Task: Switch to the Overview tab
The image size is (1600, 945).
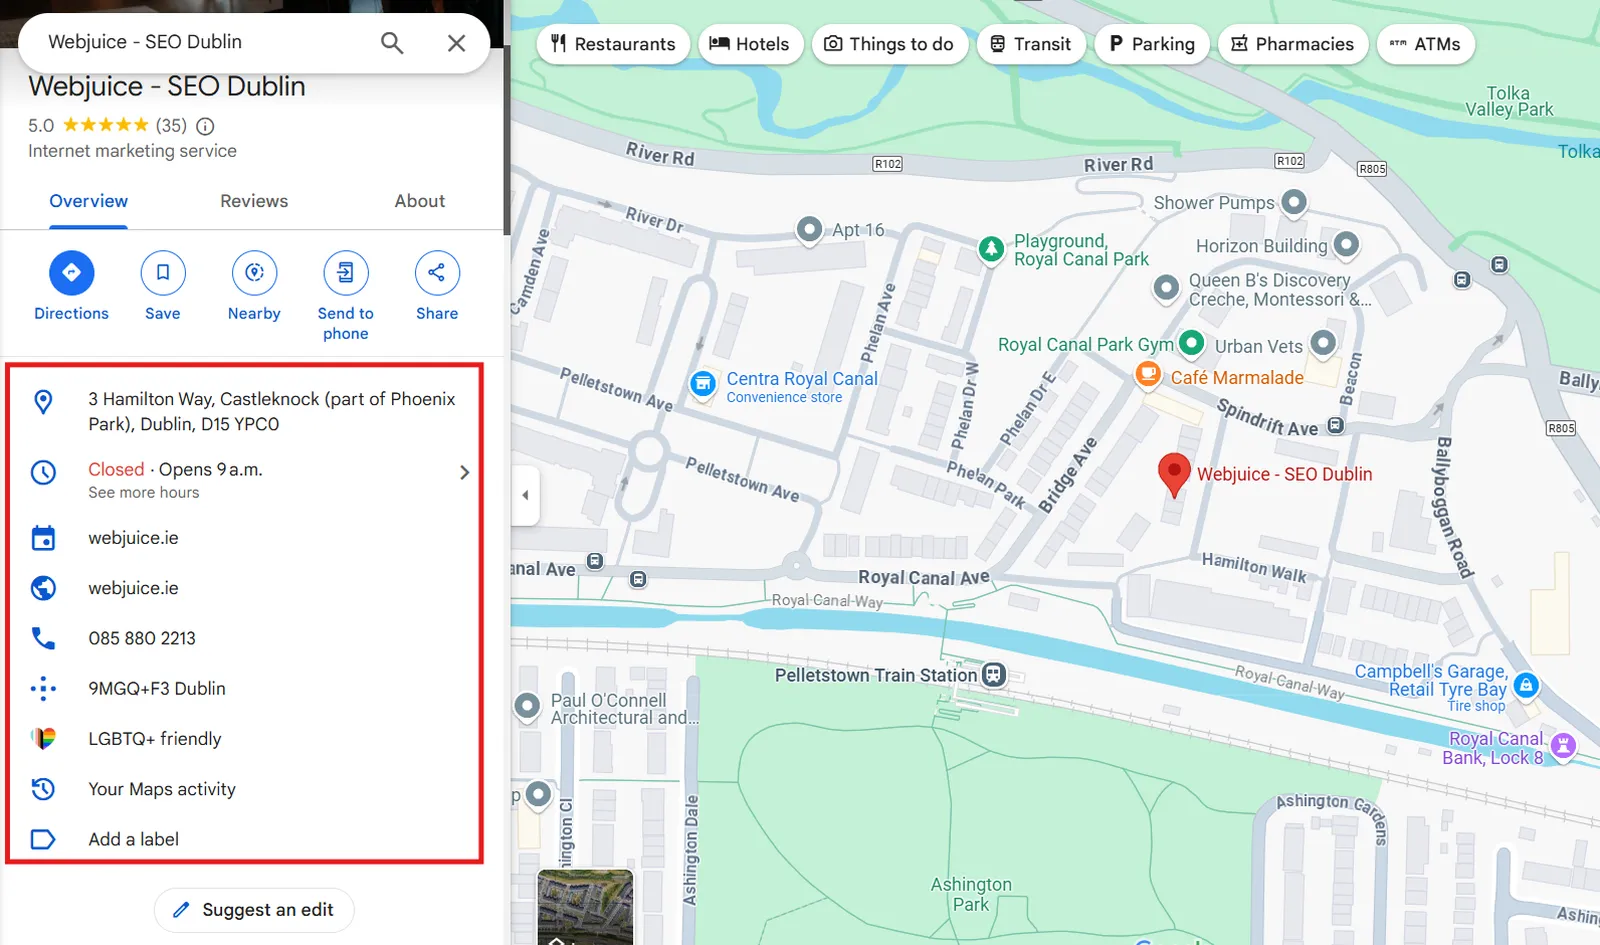Action: (89, 201)
